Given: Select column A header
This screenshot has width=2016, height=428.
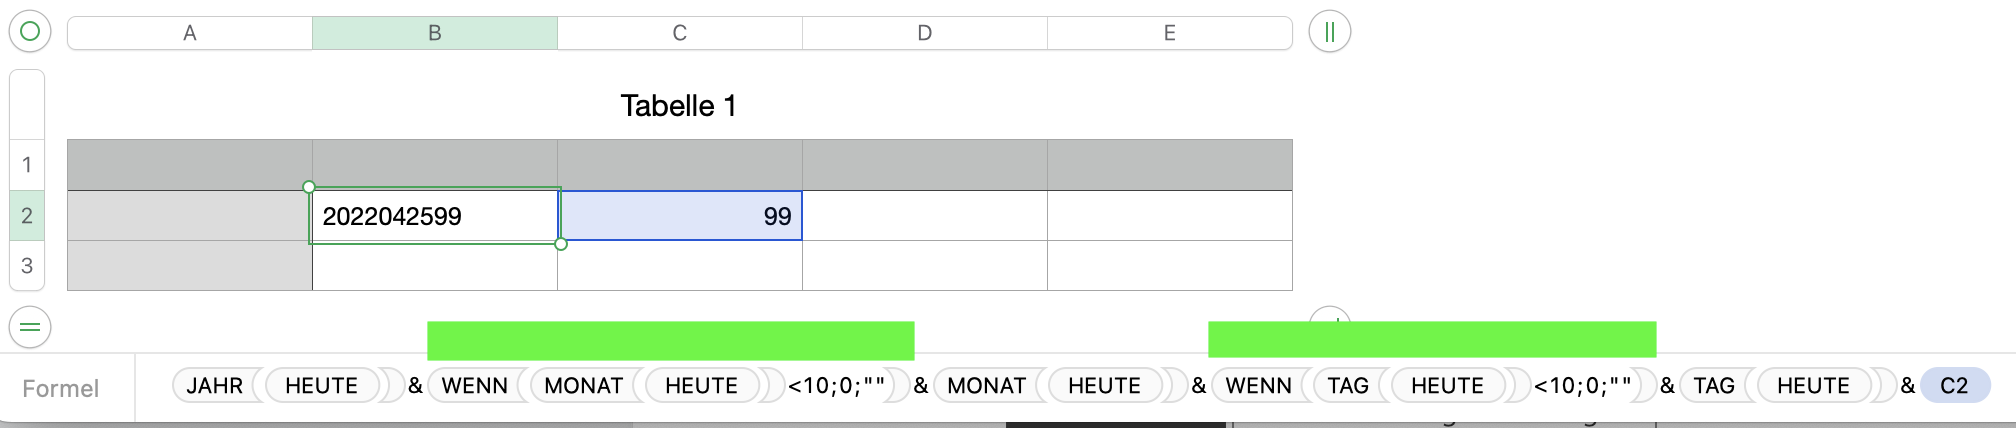Looking at the screenshot, I should point(190,33).
